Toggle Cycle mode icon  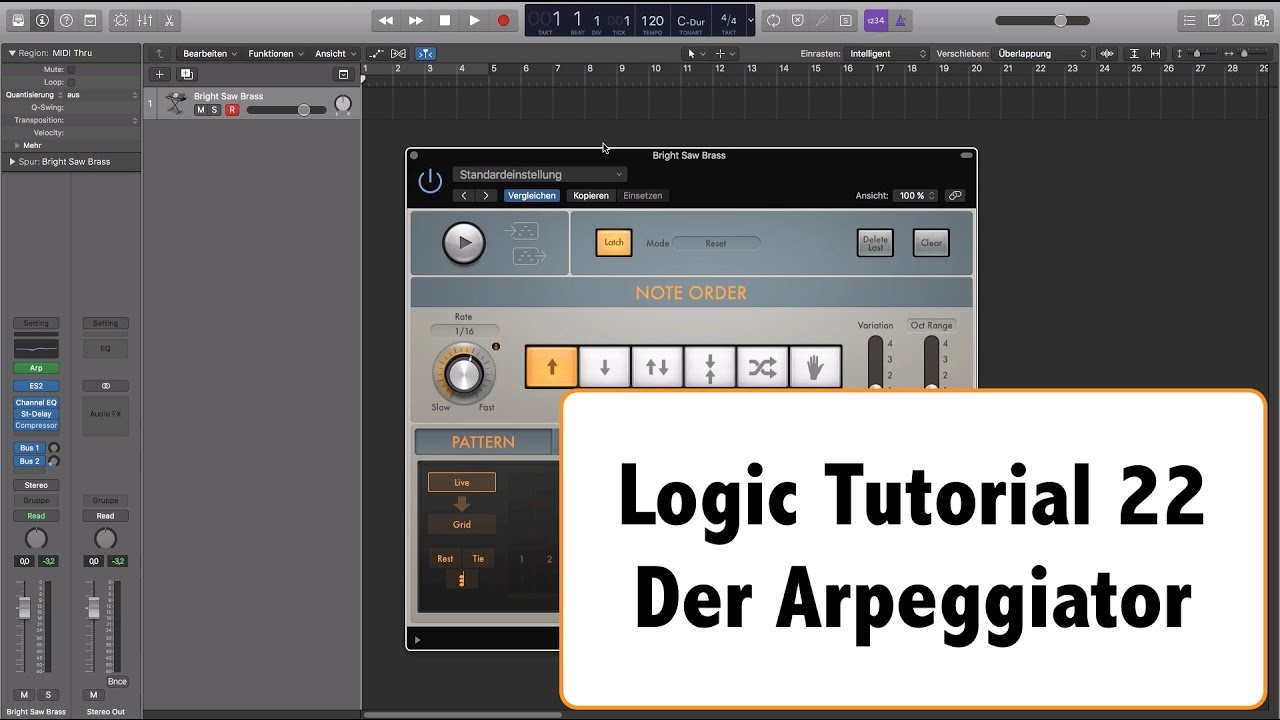[x=773, y=20]
